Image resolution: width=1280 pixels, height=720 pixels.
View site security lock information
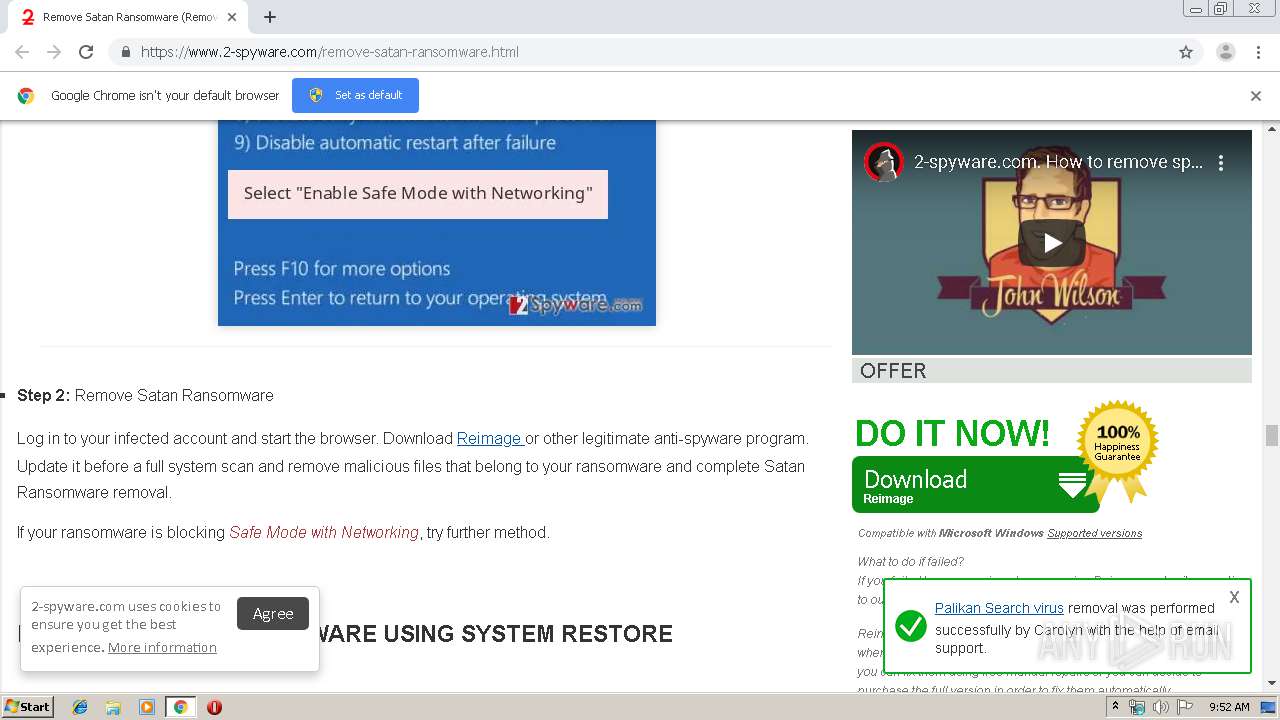pos(125,52)
